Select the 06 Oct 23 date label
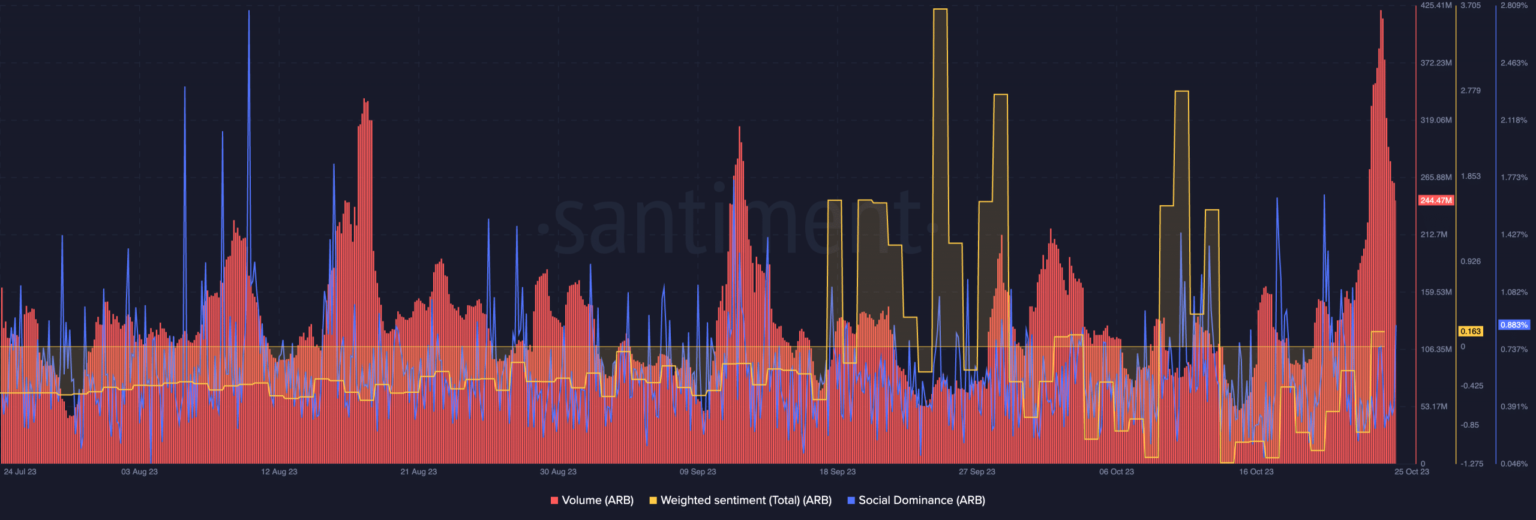This screenshot has height=520, width=1536. [1116, 470]
